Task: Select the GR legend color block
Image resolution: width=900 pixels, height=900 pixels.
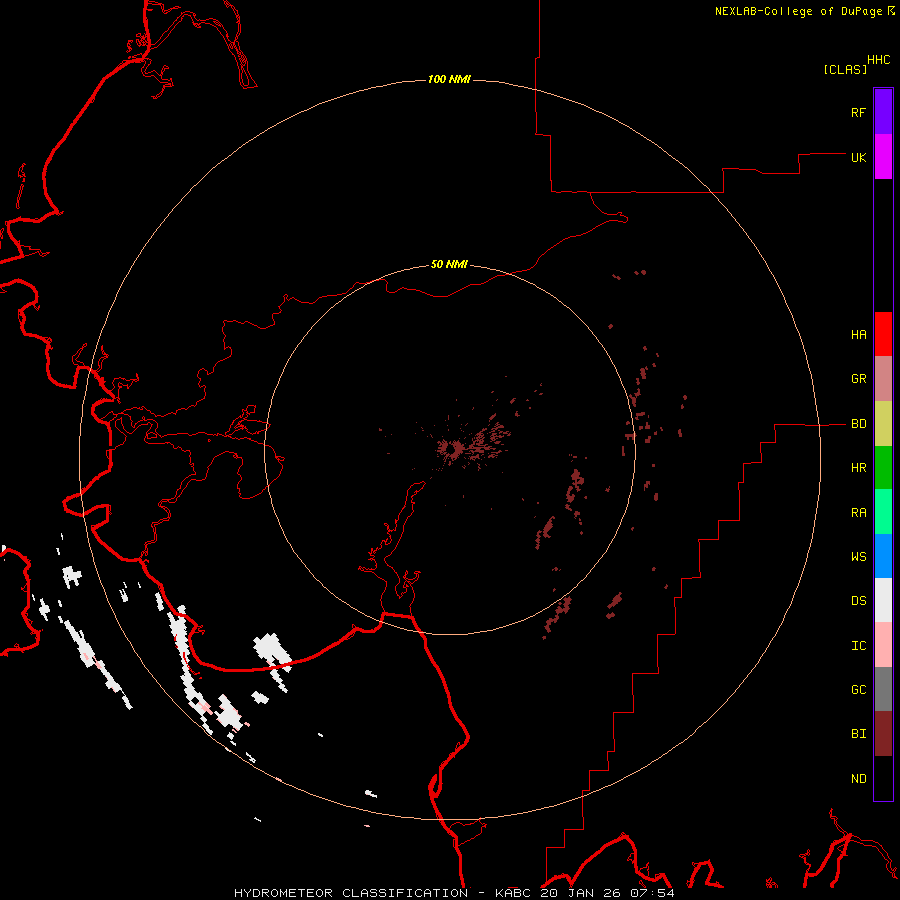Action: click(x=883, y=379)
